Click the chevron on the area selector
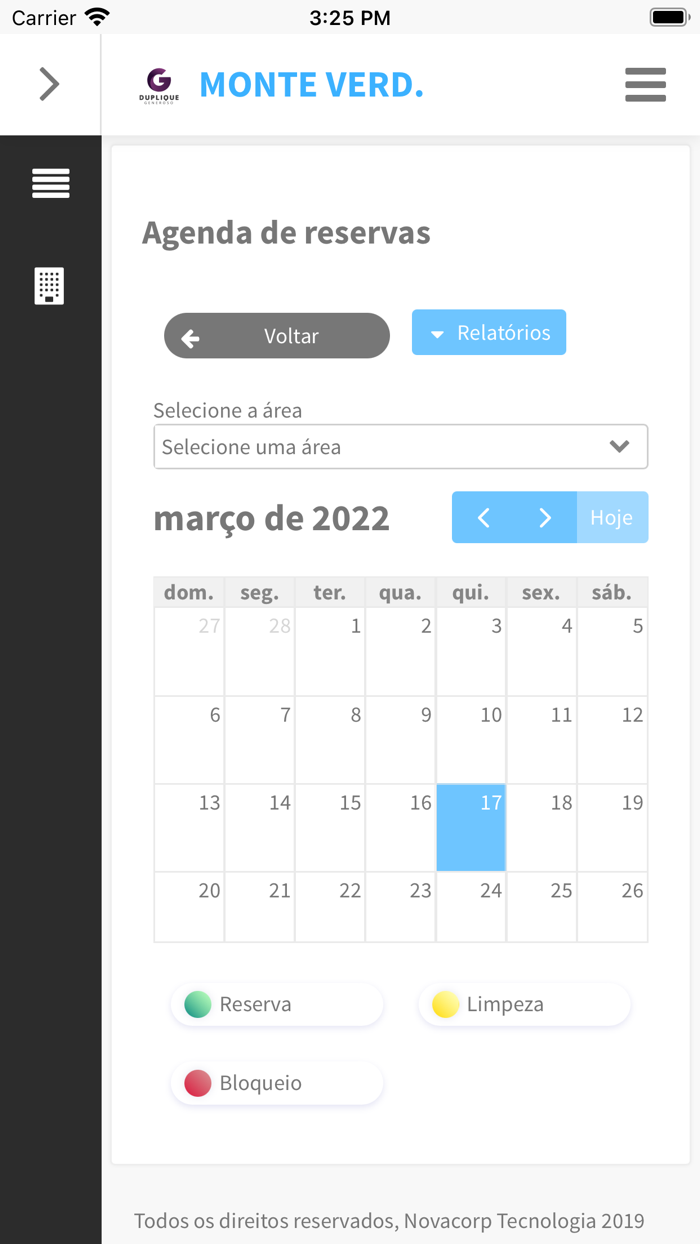 pyautogui.click(x=619, y=446)
